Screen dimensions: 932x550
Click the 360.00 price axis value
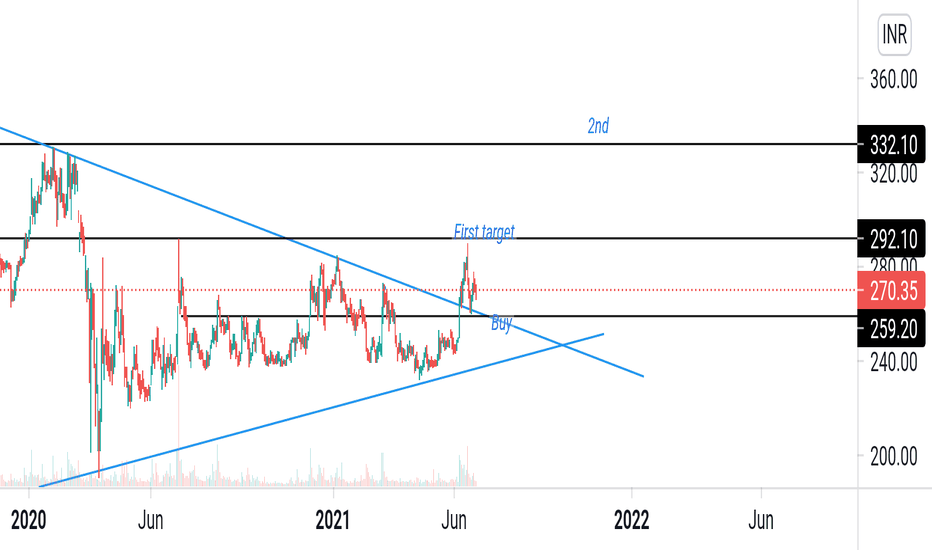(893, 79)
